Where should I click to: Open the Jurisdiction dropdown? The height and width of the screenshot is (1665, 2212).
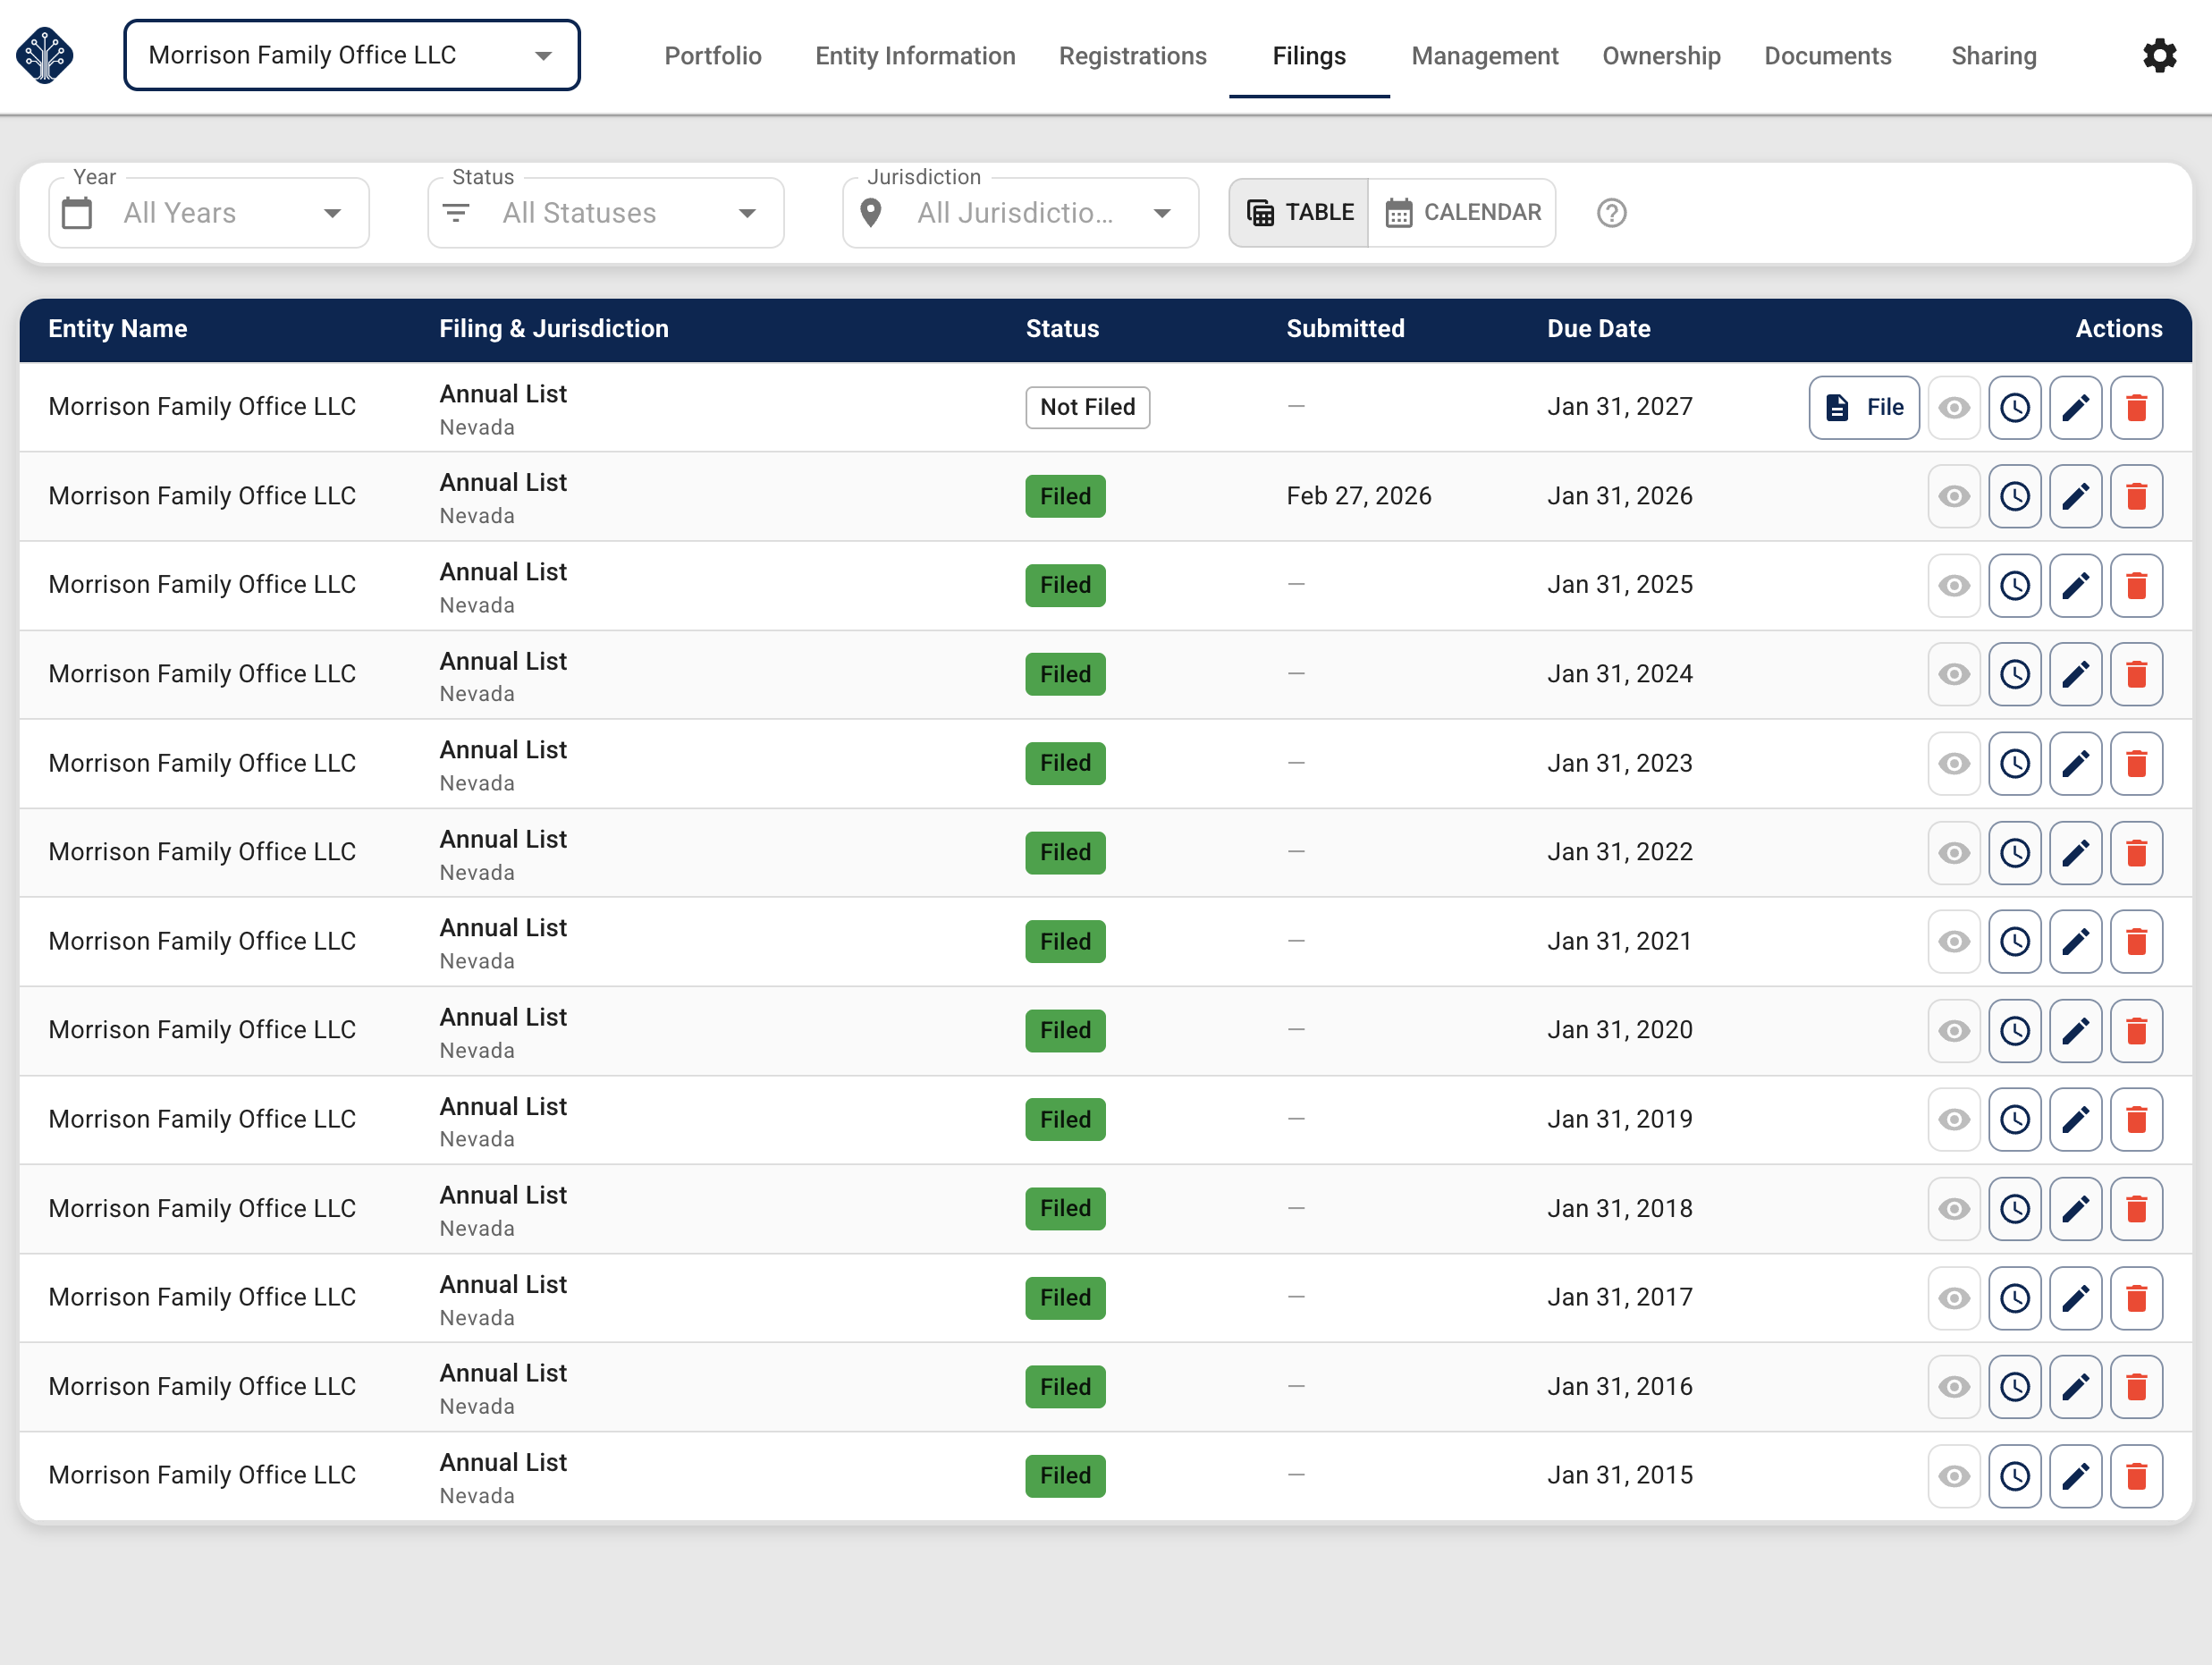click(x=1019, y=212)
